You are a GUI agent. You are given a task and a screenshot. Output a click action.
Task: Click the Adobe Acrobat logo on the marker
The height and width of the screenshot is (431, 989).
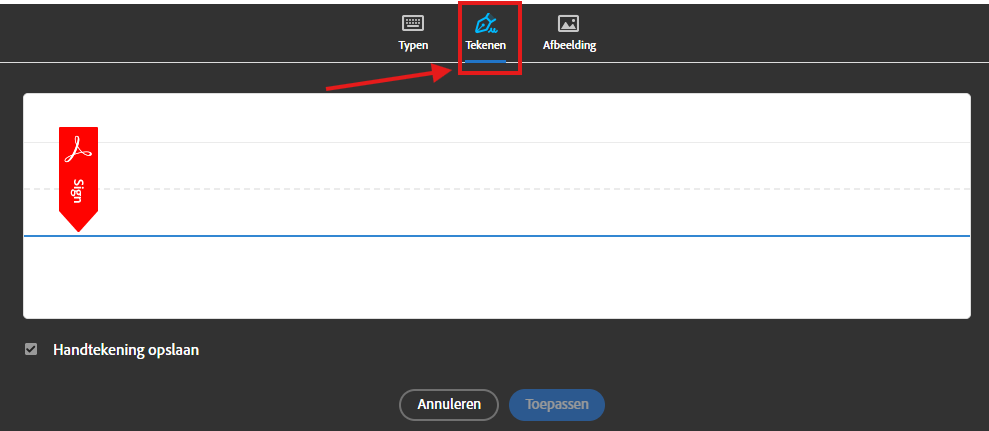point(78,149)
